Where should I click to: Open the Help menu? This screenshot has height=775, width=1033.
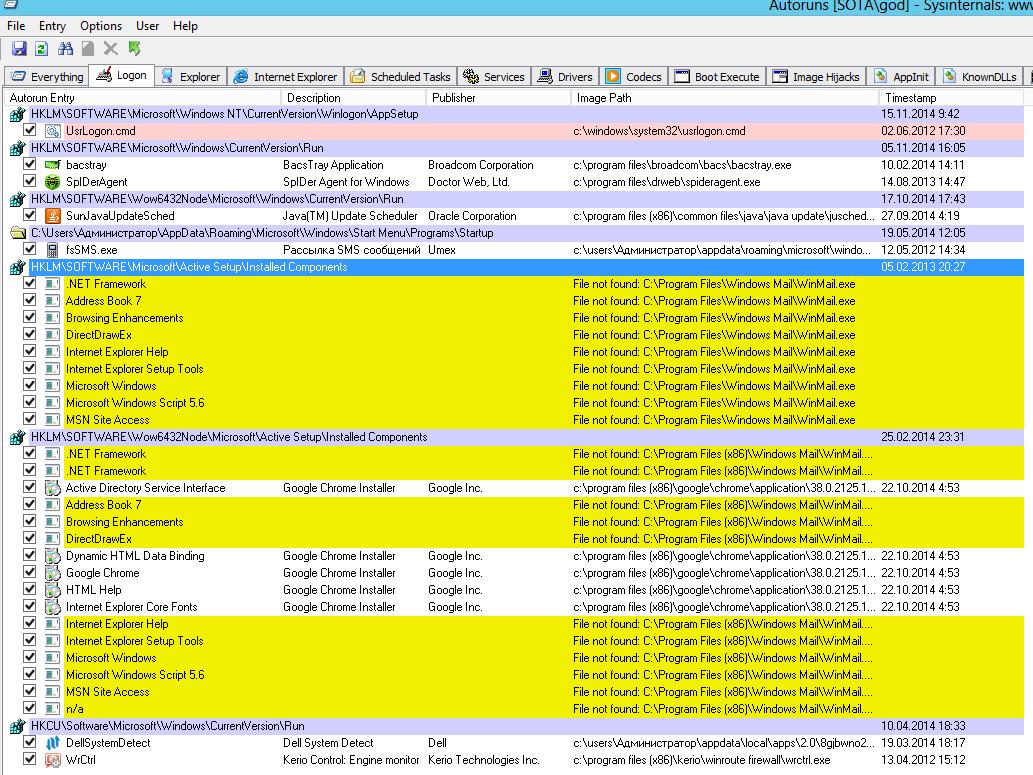185,26
